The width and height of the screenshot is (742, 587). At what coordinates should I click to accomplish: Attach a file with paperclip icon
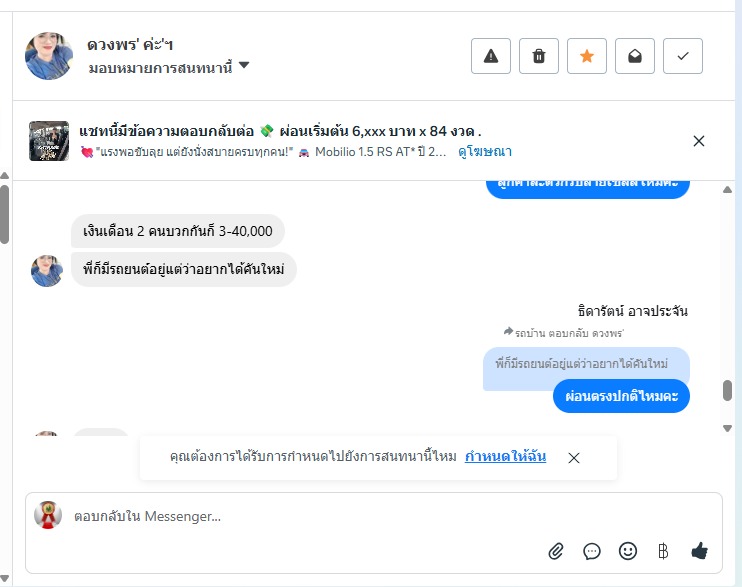pos(557,551)
